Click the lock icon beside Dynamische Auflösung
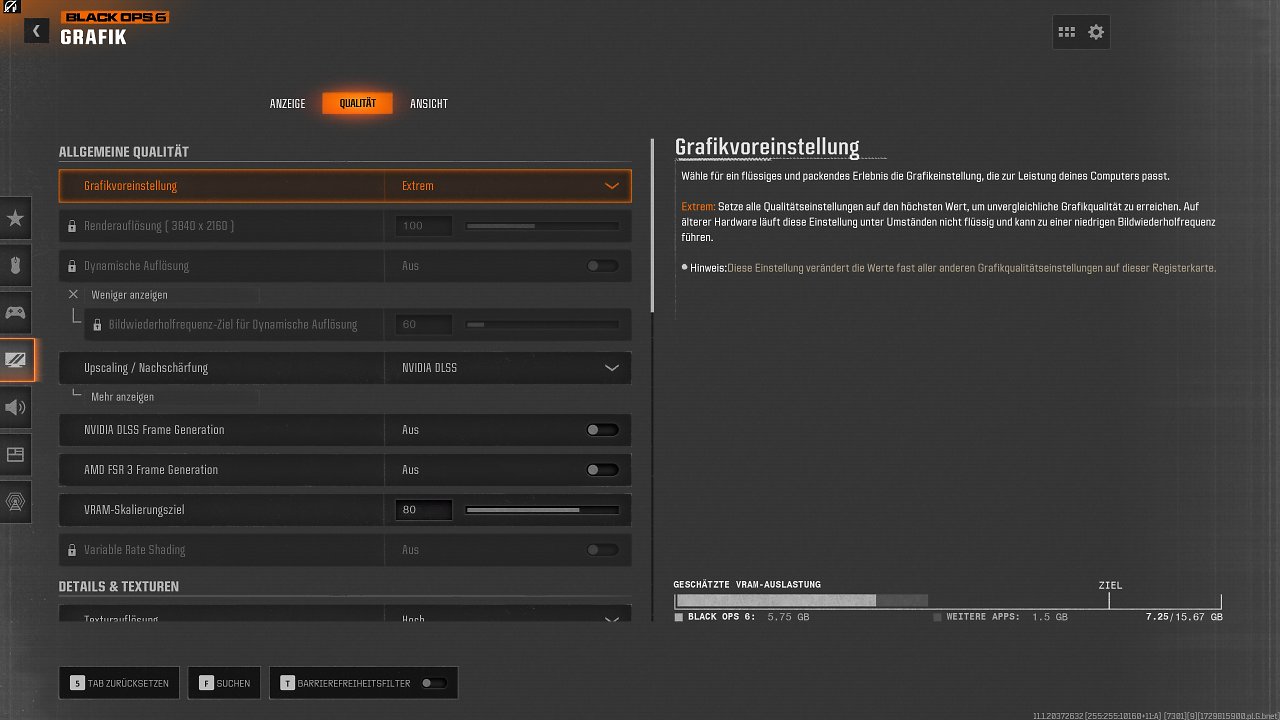This screenshot has width=1280, height=720. coord(72,266)
